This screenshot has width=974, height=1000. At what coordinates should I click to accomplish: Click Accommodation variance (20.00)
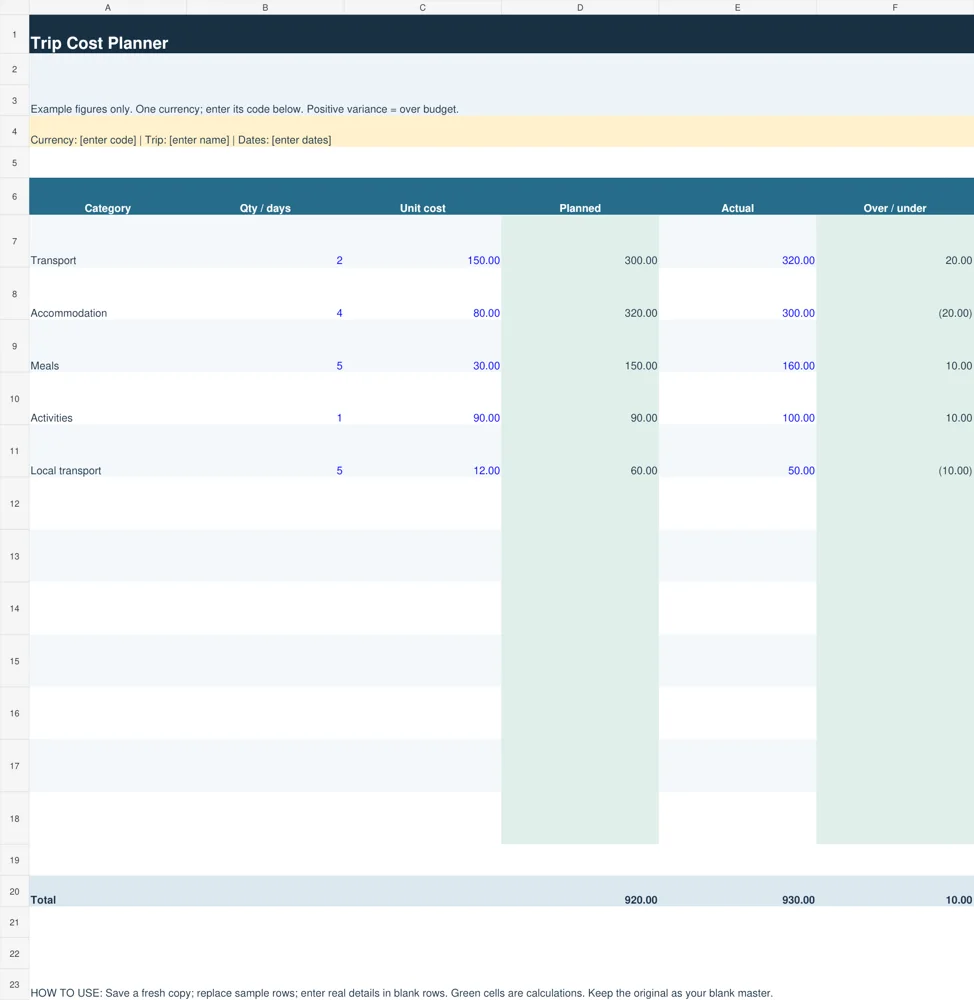pyautogui.click(x=895, y=294)
